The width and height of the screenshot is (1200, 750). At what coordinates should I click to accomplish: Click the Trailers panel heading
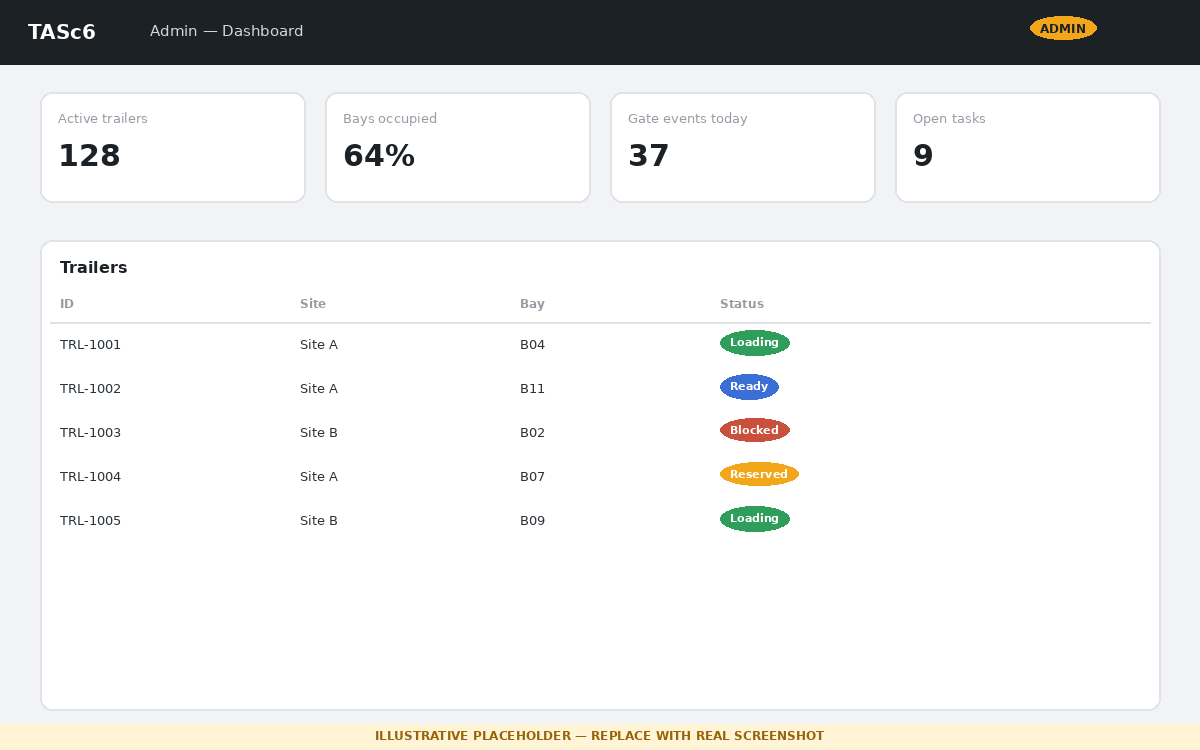[x=94, y=268]
